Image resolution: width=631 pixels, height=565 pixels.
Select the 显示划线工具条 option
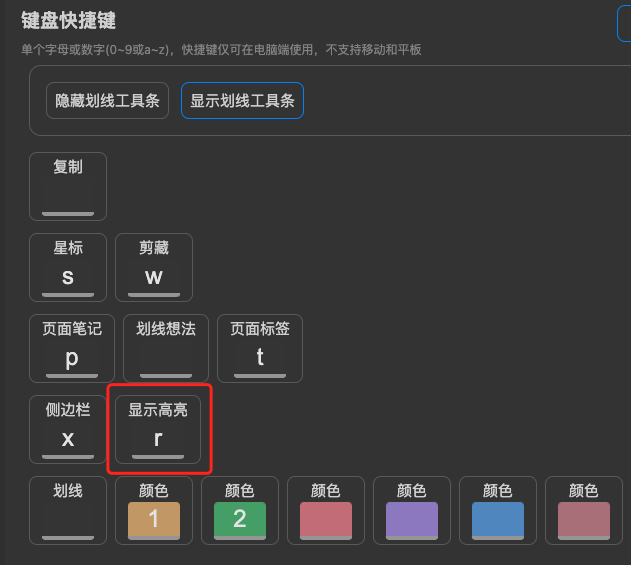point(242,101)
